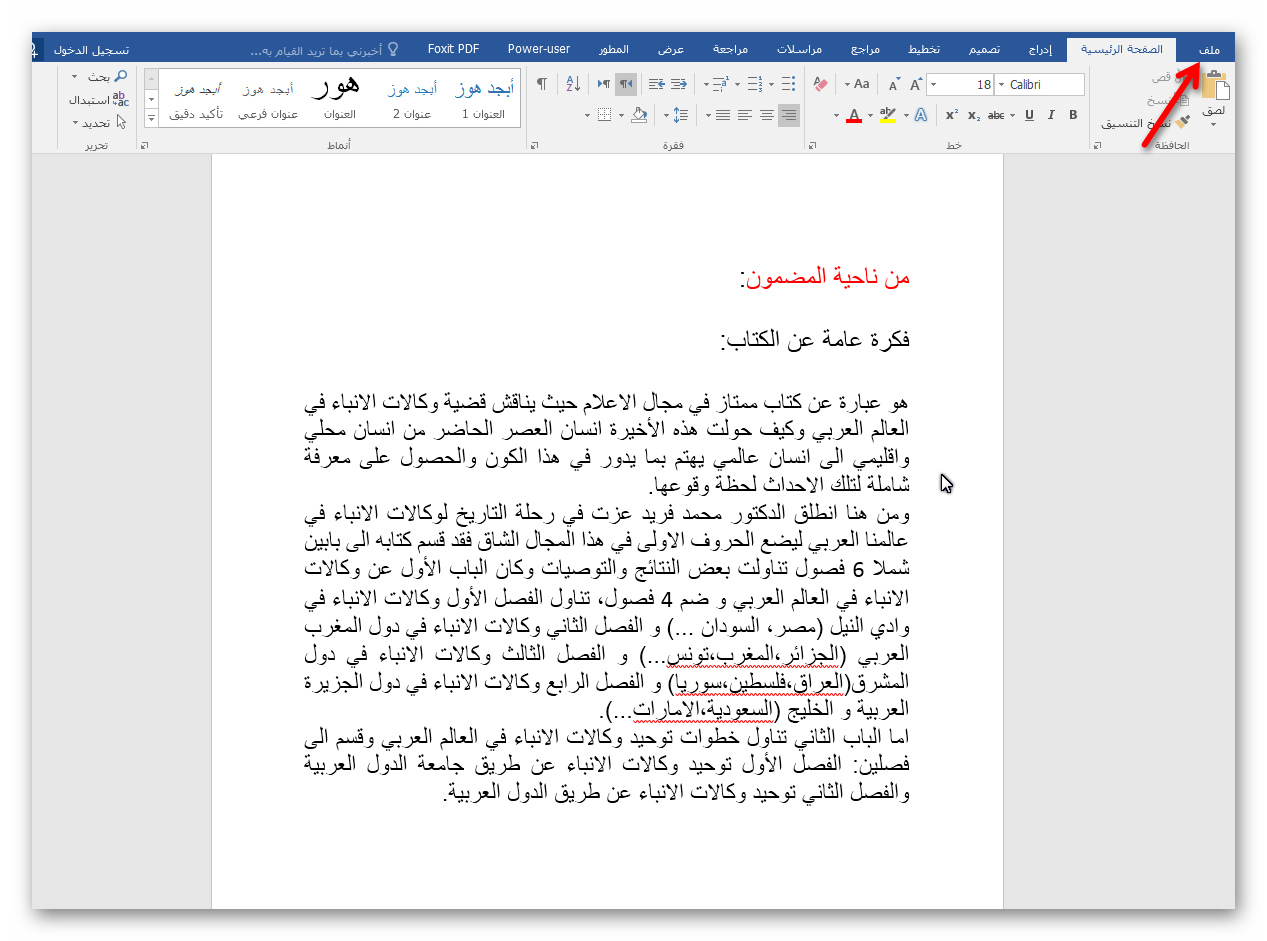
Task: Click Sign in (تسجيل الدخول)
Action: click(91, 50)
